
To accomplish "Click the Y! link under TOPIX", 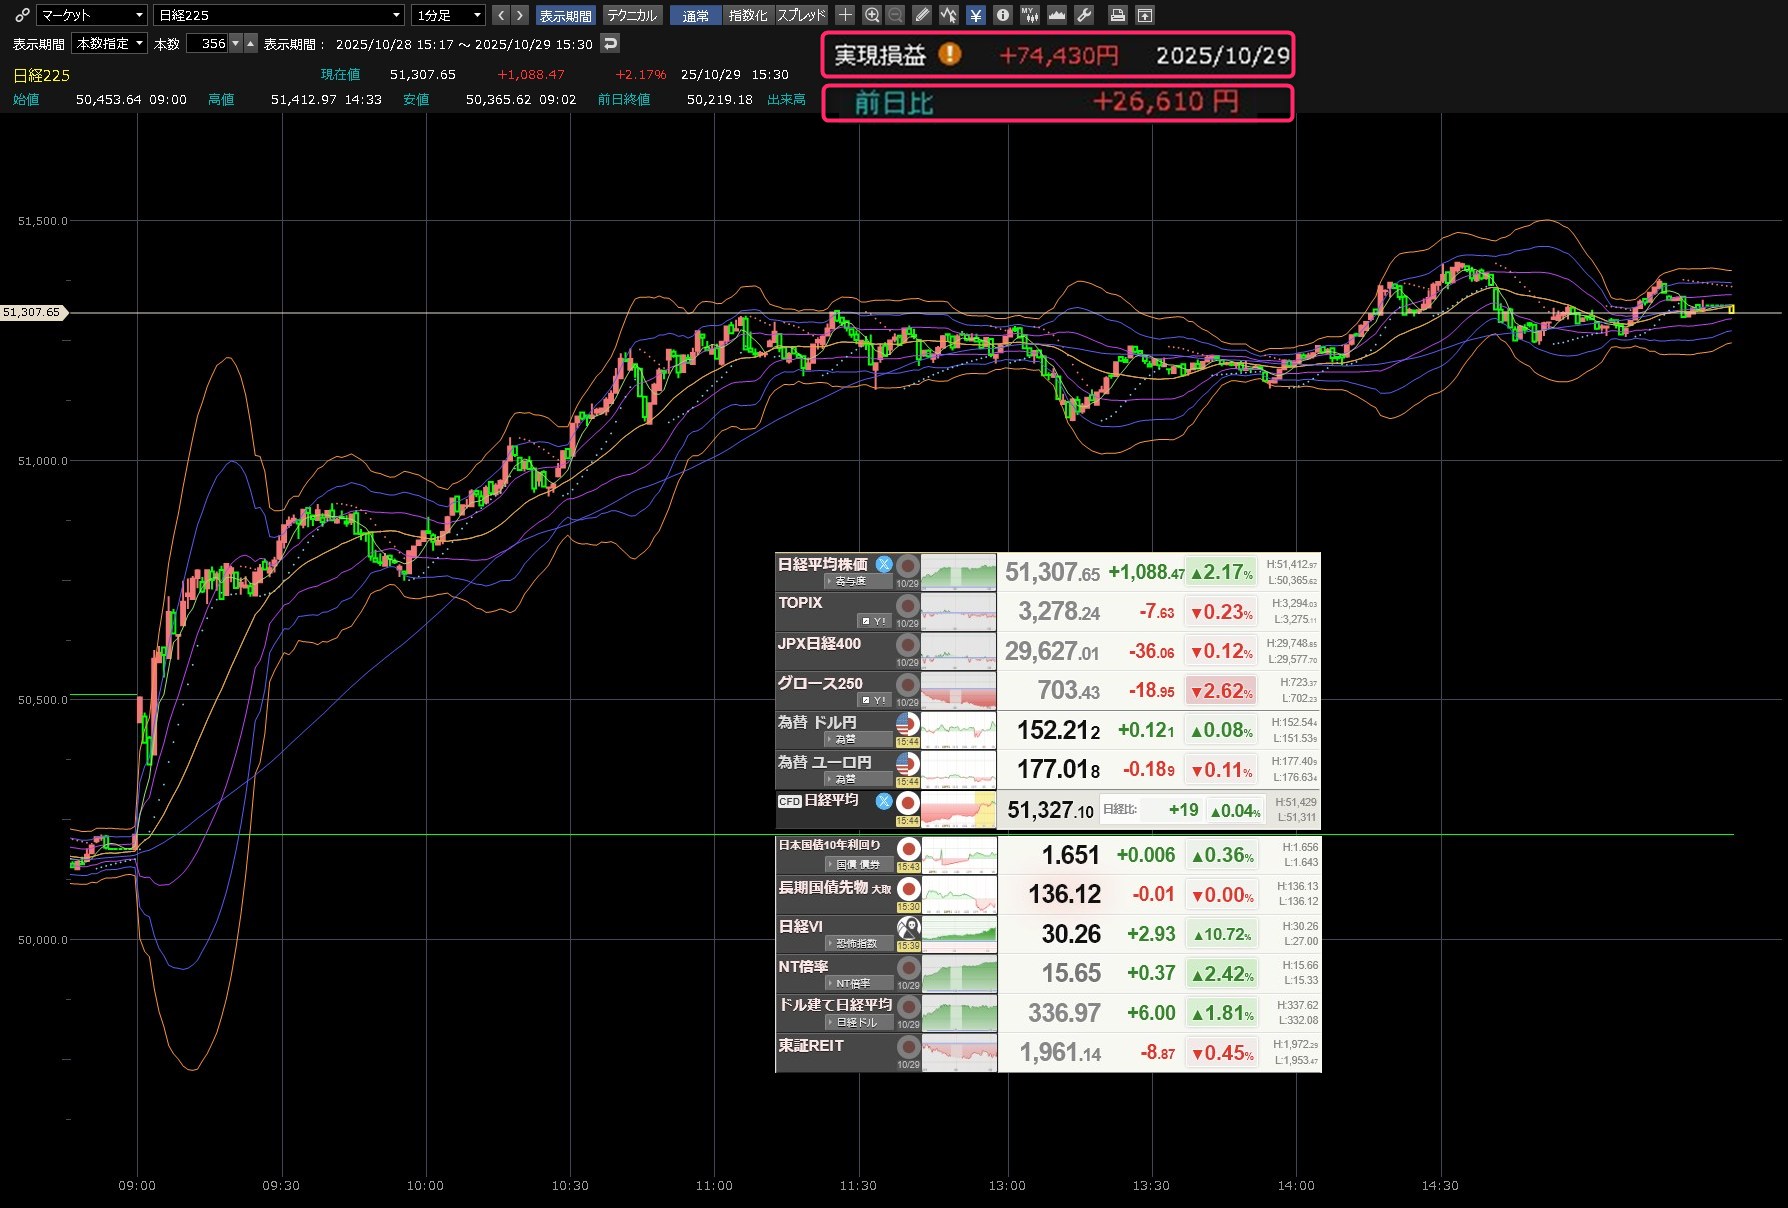I will click(x=875, y=621).
